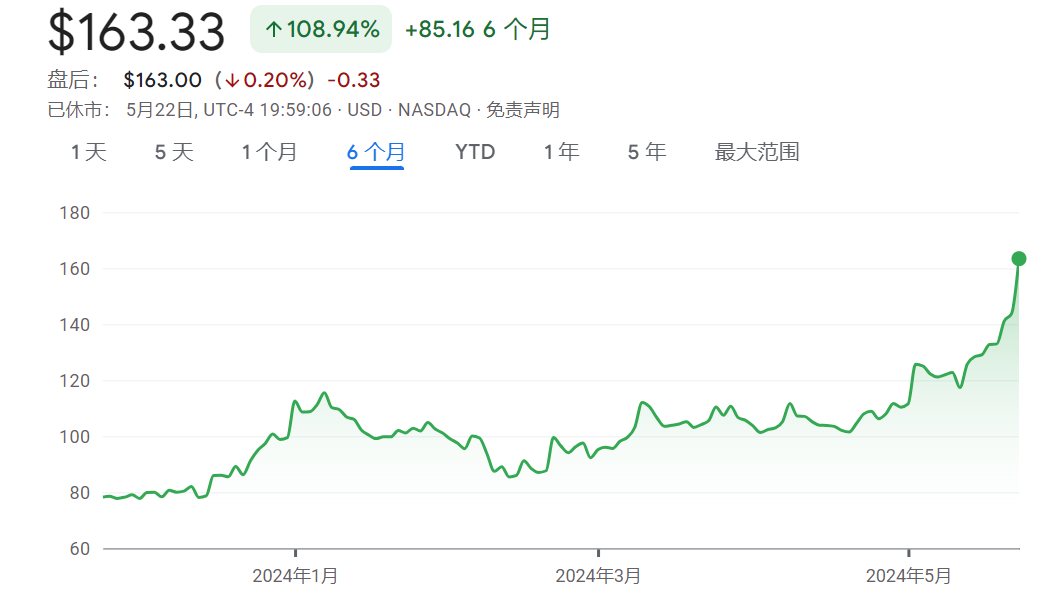The width and height of the screenshot is (1054, 616).
Task: Click the -0.33 after-hours change value
Action: pos(354,80)
